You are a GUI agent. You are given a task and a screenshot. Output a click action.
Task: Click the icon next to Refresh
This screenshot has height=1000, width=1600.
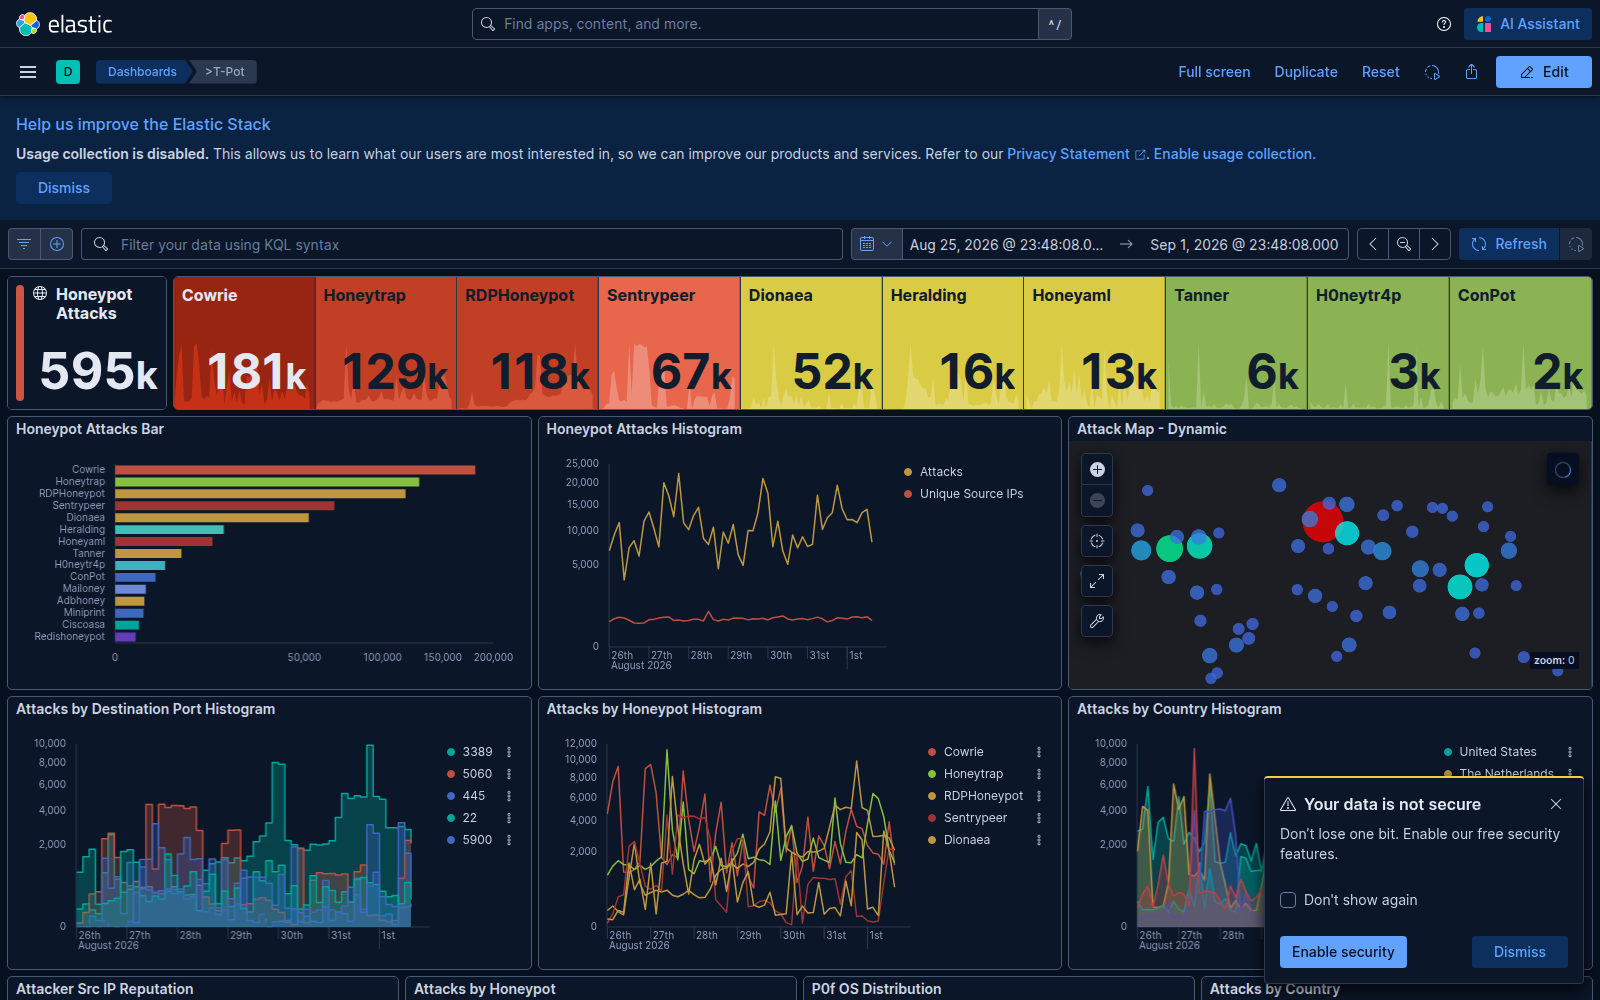pyautogui.click(x=1576, y=244)
